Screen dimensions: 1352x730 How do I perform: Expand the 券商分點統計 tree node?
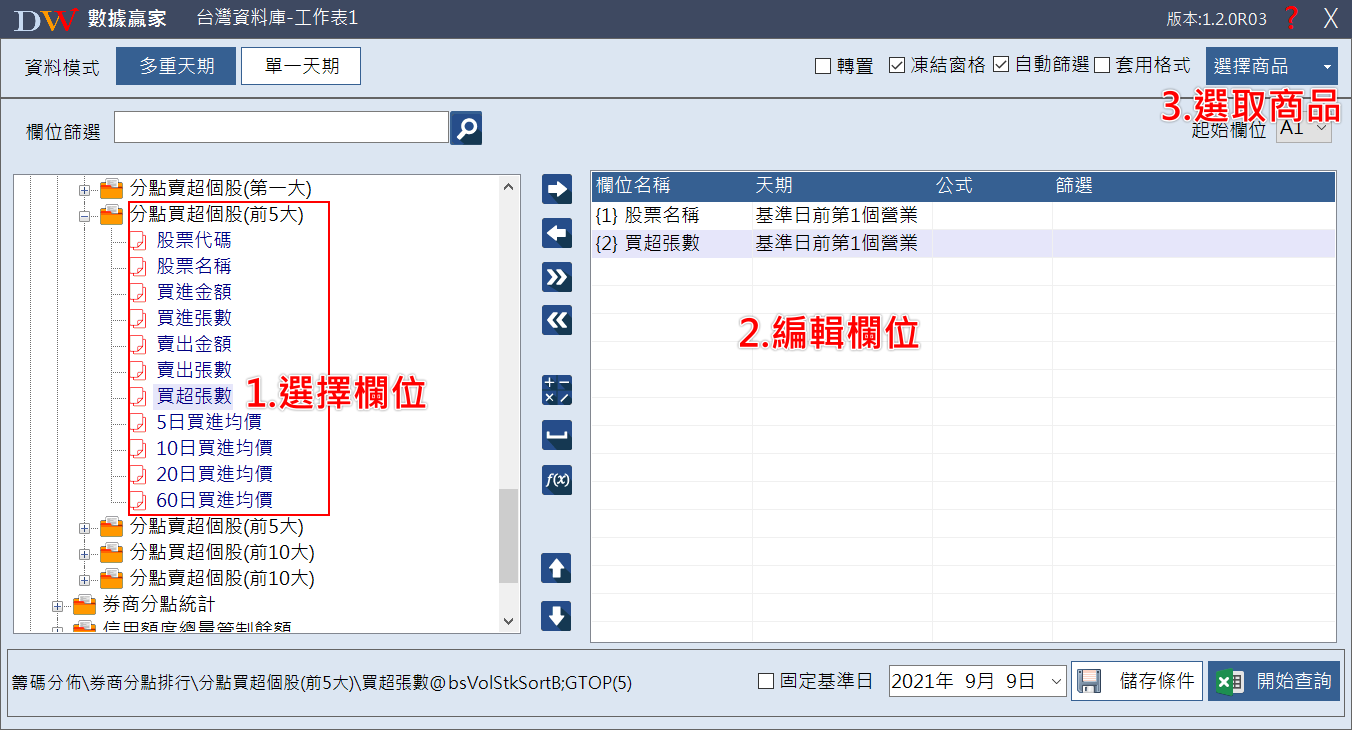[x=58, y=605]
